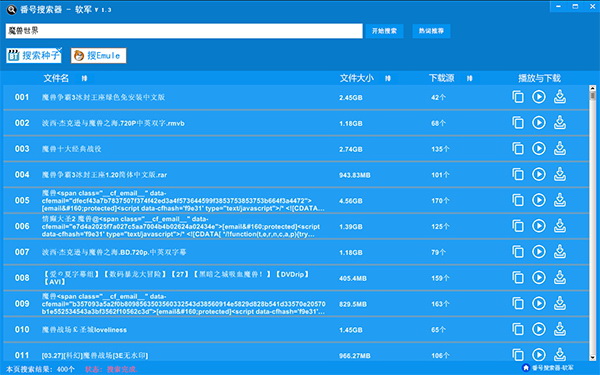Image resolution: width=600 pixels, height=375 pixels.
Task: Copy link for result row 009
Action: click(x=518, y=303)
